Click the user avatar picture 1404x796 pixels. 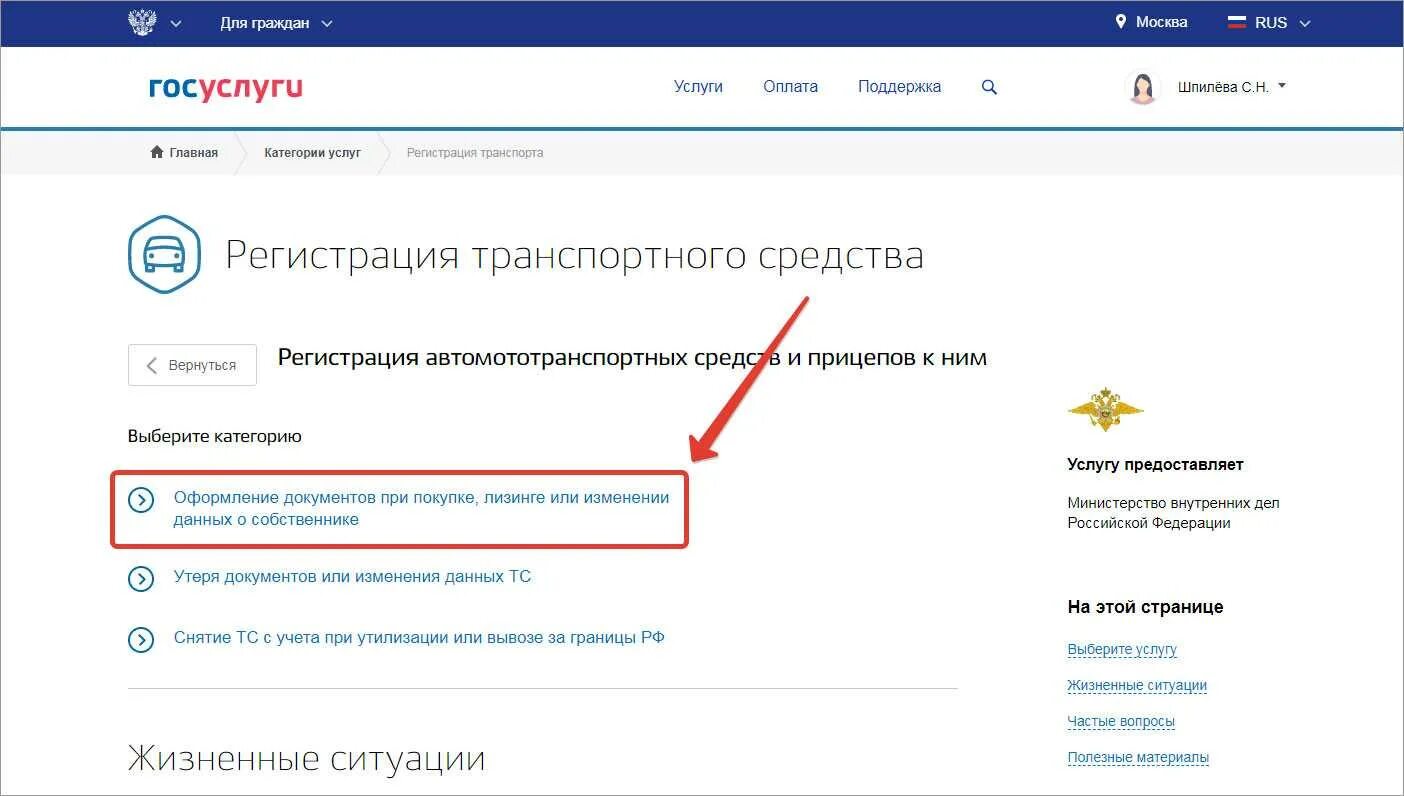1142,87
